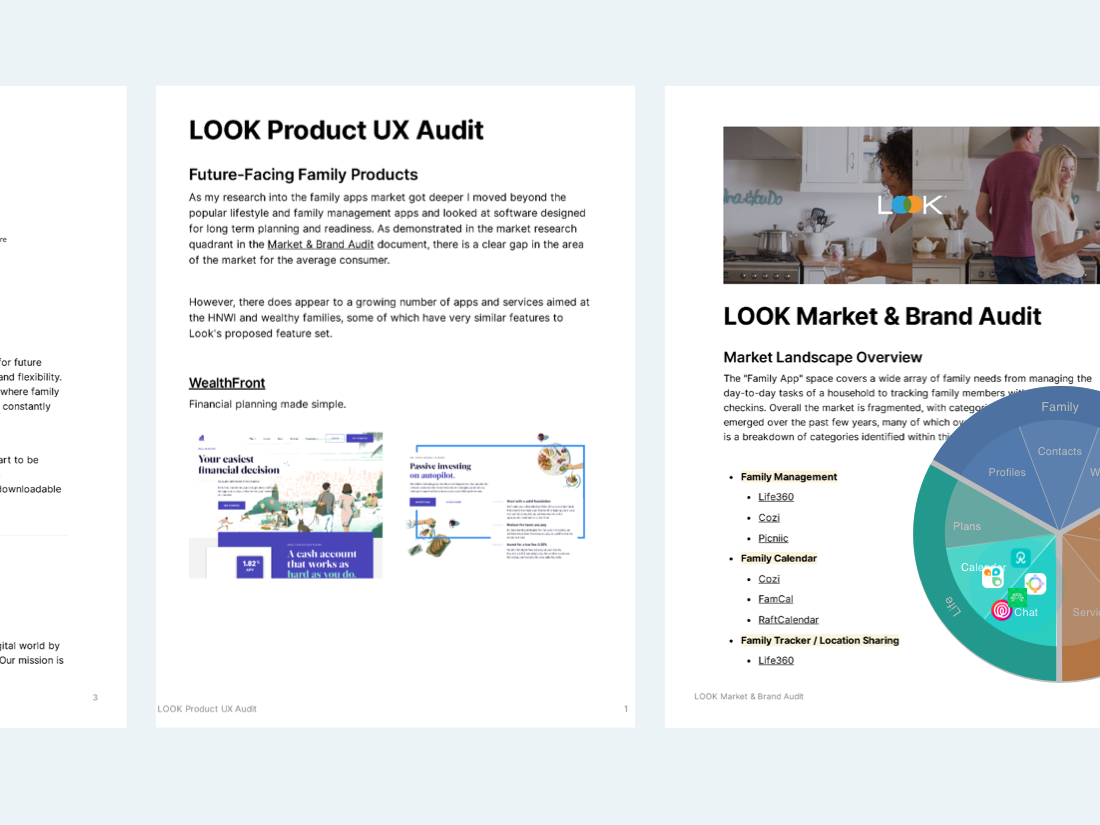Viewport: 1100px width, 825px height.
Task: Open the FamCal link
Action: point(776,599)
